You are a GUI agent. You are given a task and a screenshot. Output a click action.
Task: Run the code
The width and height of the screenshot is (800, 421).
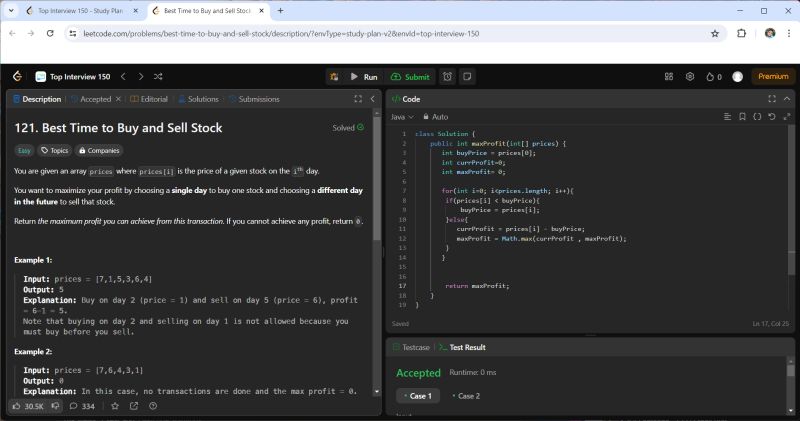tap(364, 77)
